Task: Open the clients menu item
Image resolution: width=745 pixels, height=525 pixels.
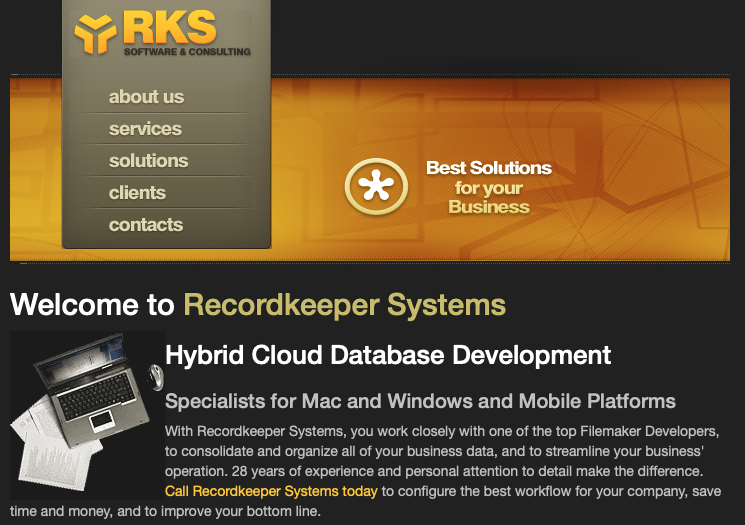Action: pos(137,192)
